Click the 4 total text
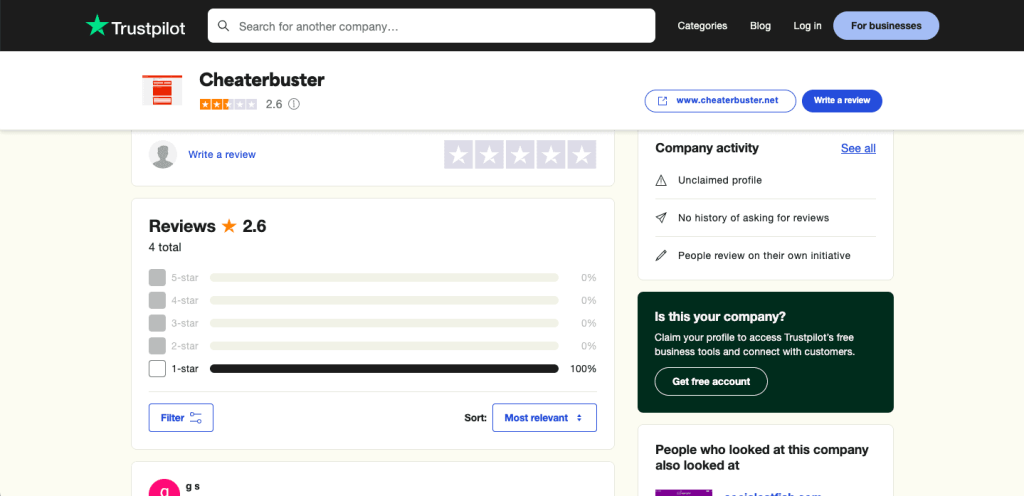Screen dimensions: 1024x496 click(x=165, y=247)
